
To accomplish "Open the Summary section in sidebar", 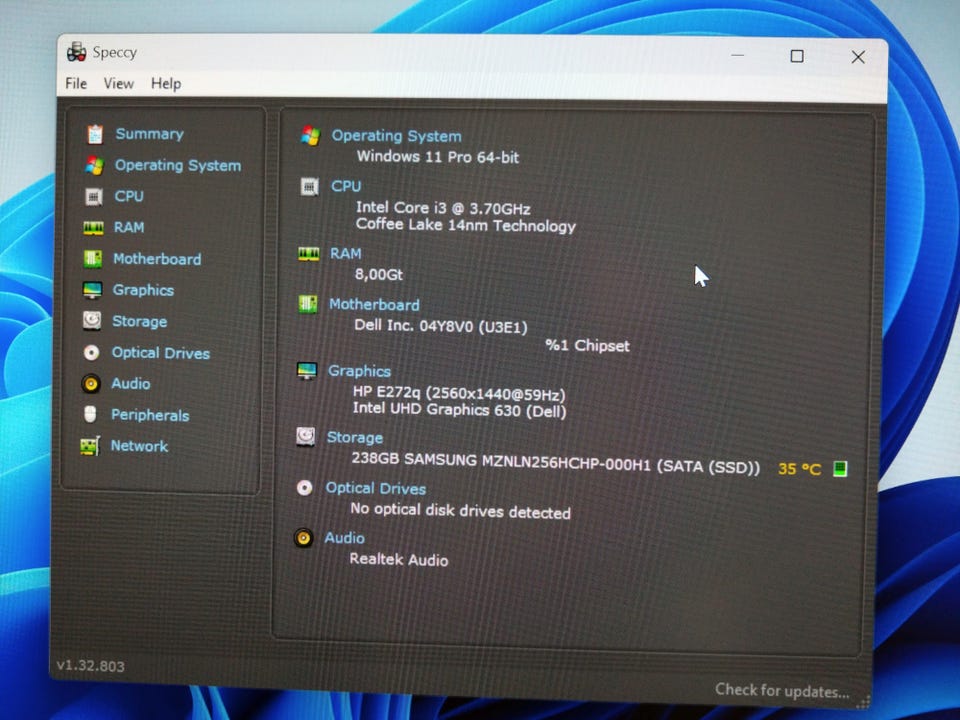I will (x=149, y=134).
